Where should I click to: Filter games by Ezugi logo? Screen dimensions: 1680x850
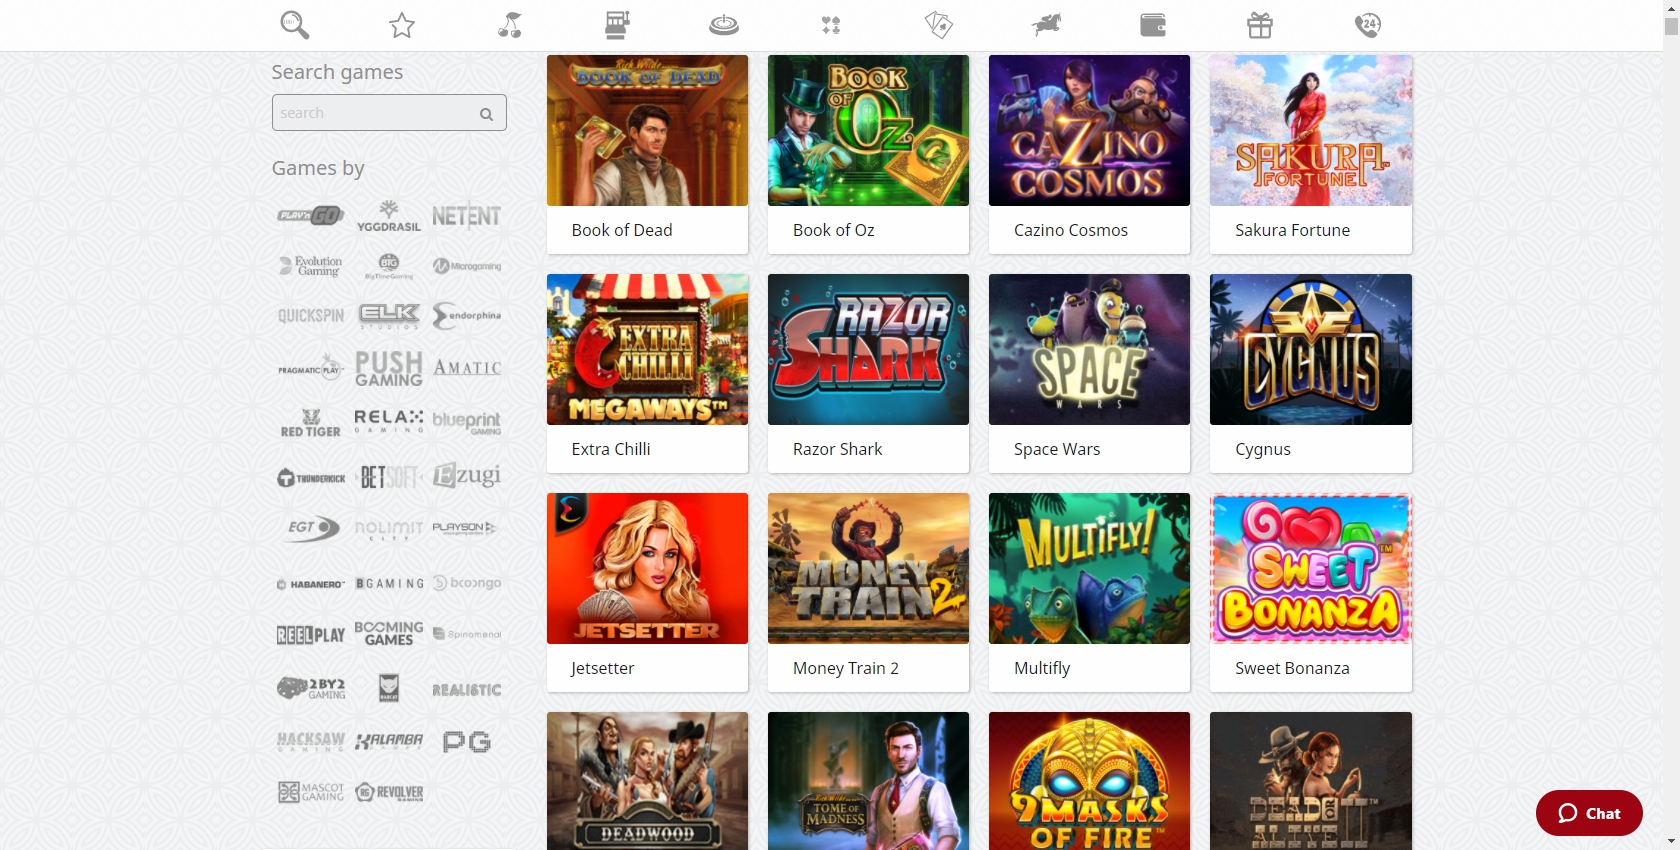click(467, 476)
